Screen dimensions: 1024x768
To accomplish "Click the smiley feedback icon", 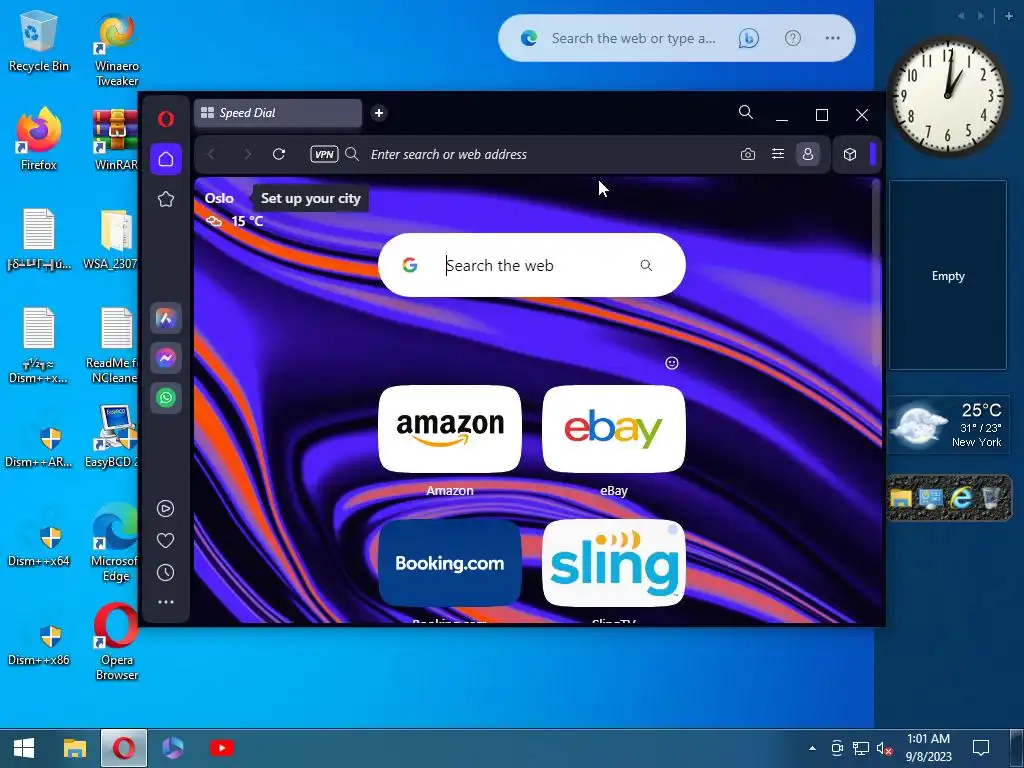I will (x=671, y=363).
